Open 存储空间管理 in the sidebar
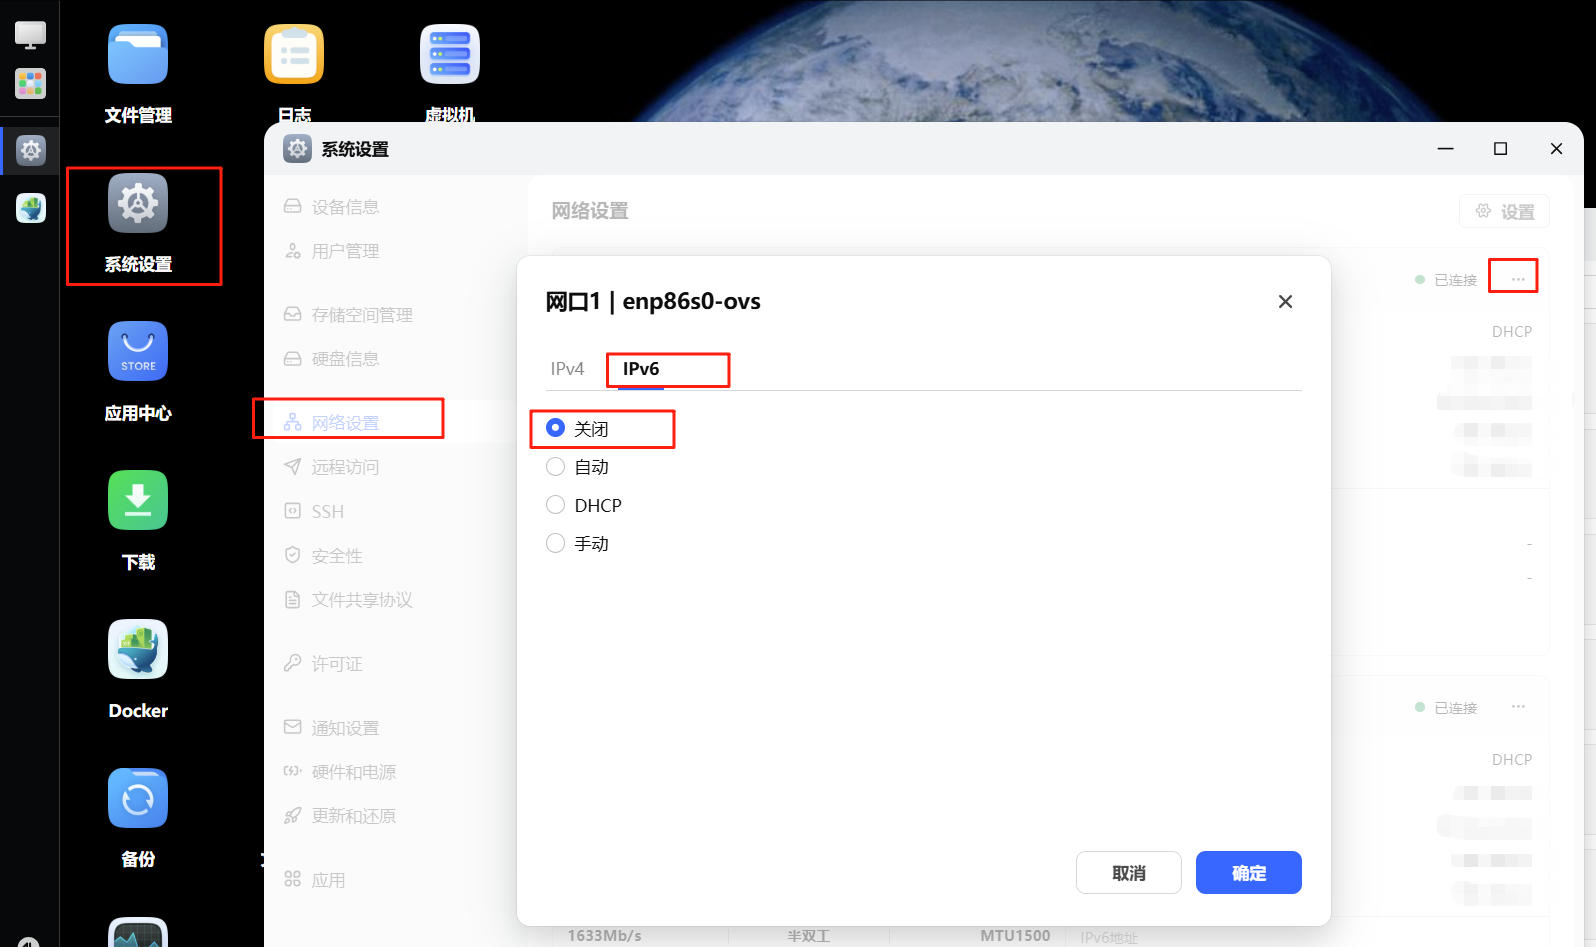The image size is (1596, 947). coord(362,315)
